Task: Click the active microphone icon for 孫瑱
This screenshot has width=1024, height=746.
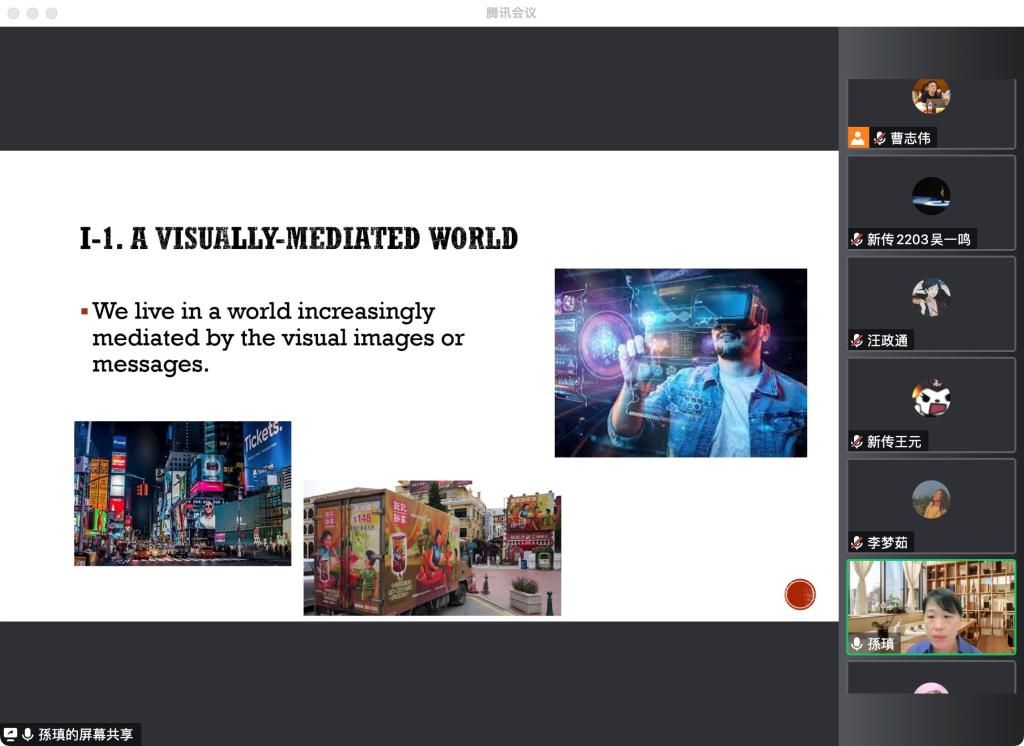Action: [857, 643]
